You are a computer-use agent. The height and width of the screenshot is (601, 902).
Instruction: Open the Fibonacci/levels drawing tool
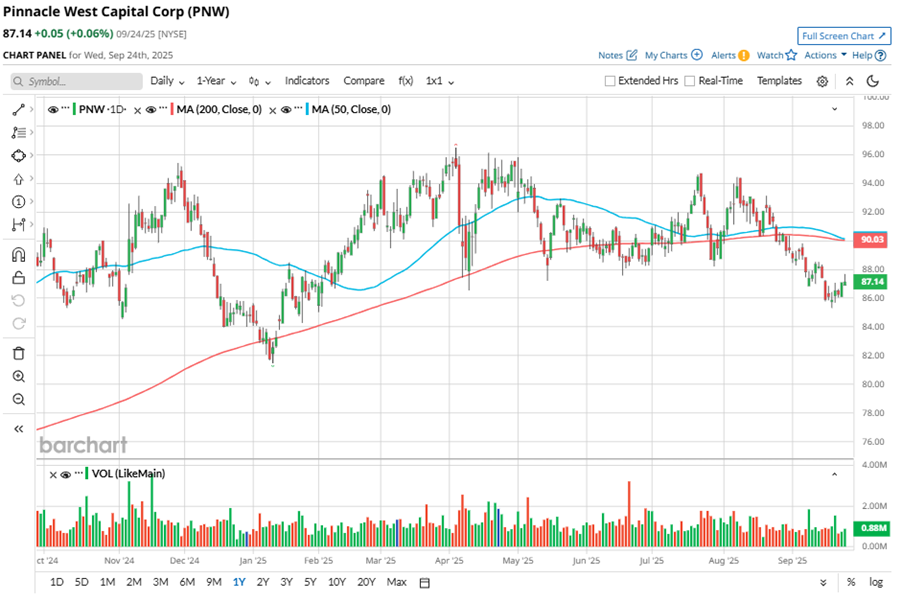[18, 132]
